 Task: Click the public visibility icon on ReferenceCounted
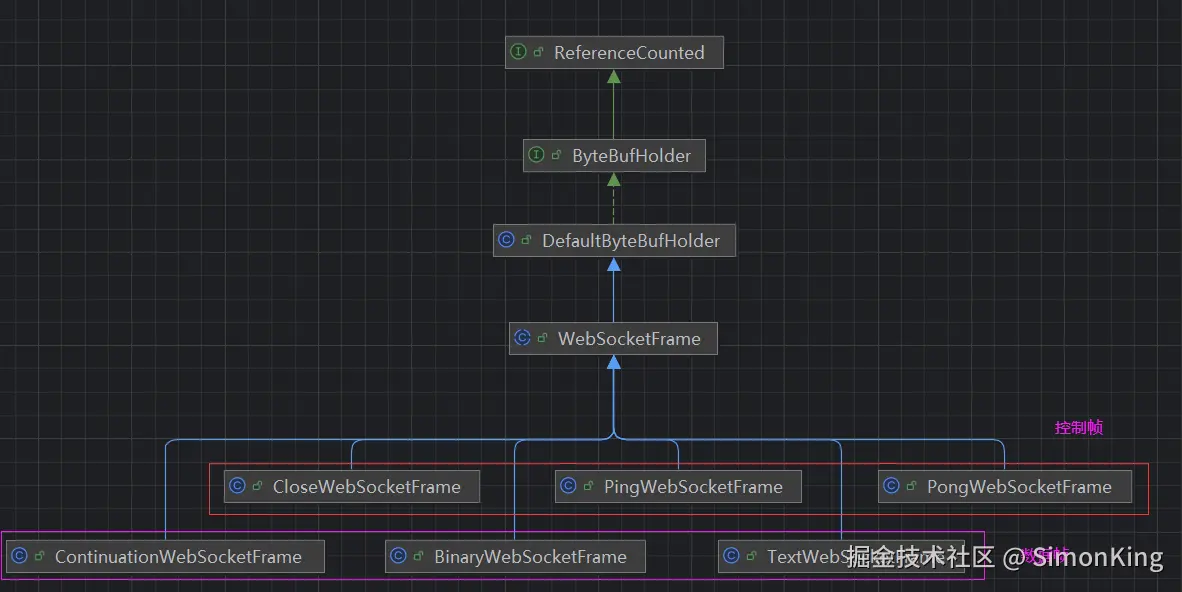coord(538,52)
